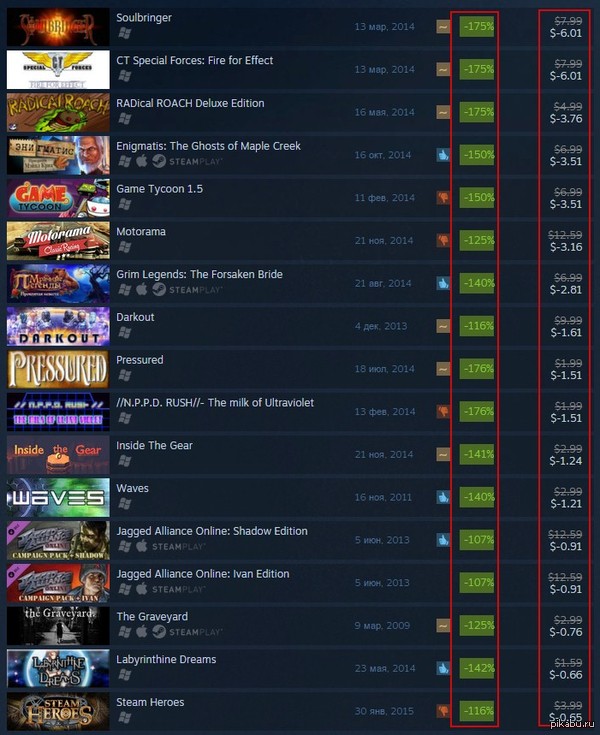Viewport: 600px width, 735px height.
Task: Click the thumbs-down review icon for Game Tycoon 1.5
Action: pyautogui.click(x=443, y=197)
